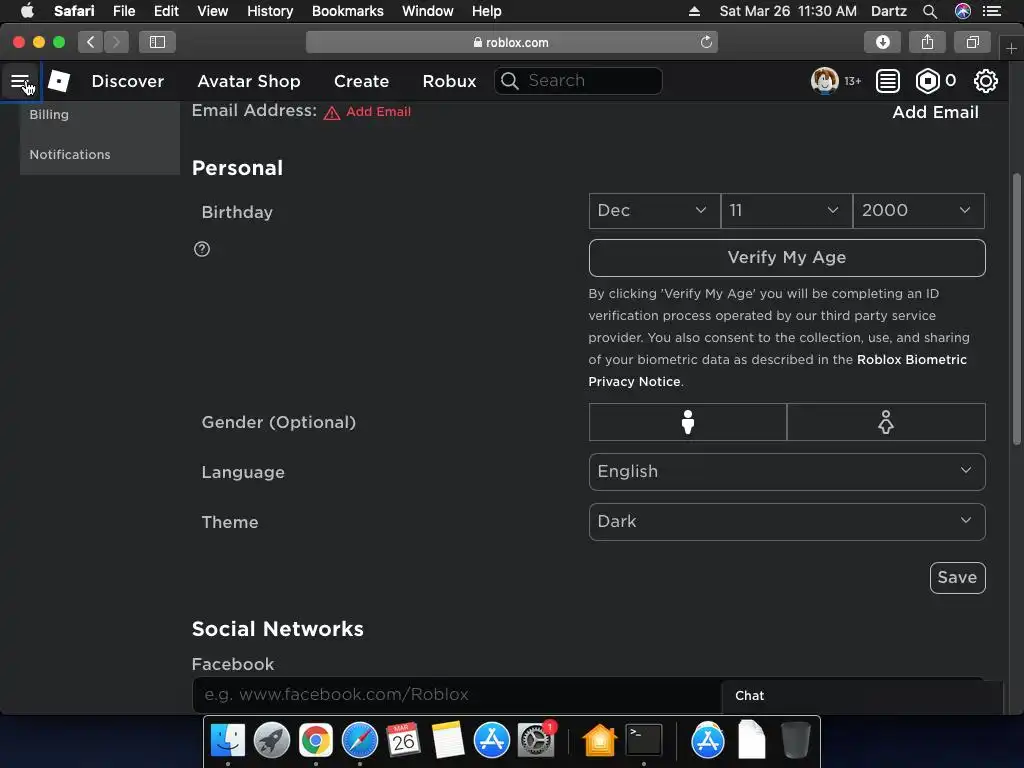Show the Safari tab overview
This screenshot has width=1024, height=768.
pyautogui.click(x=972, y=42)
